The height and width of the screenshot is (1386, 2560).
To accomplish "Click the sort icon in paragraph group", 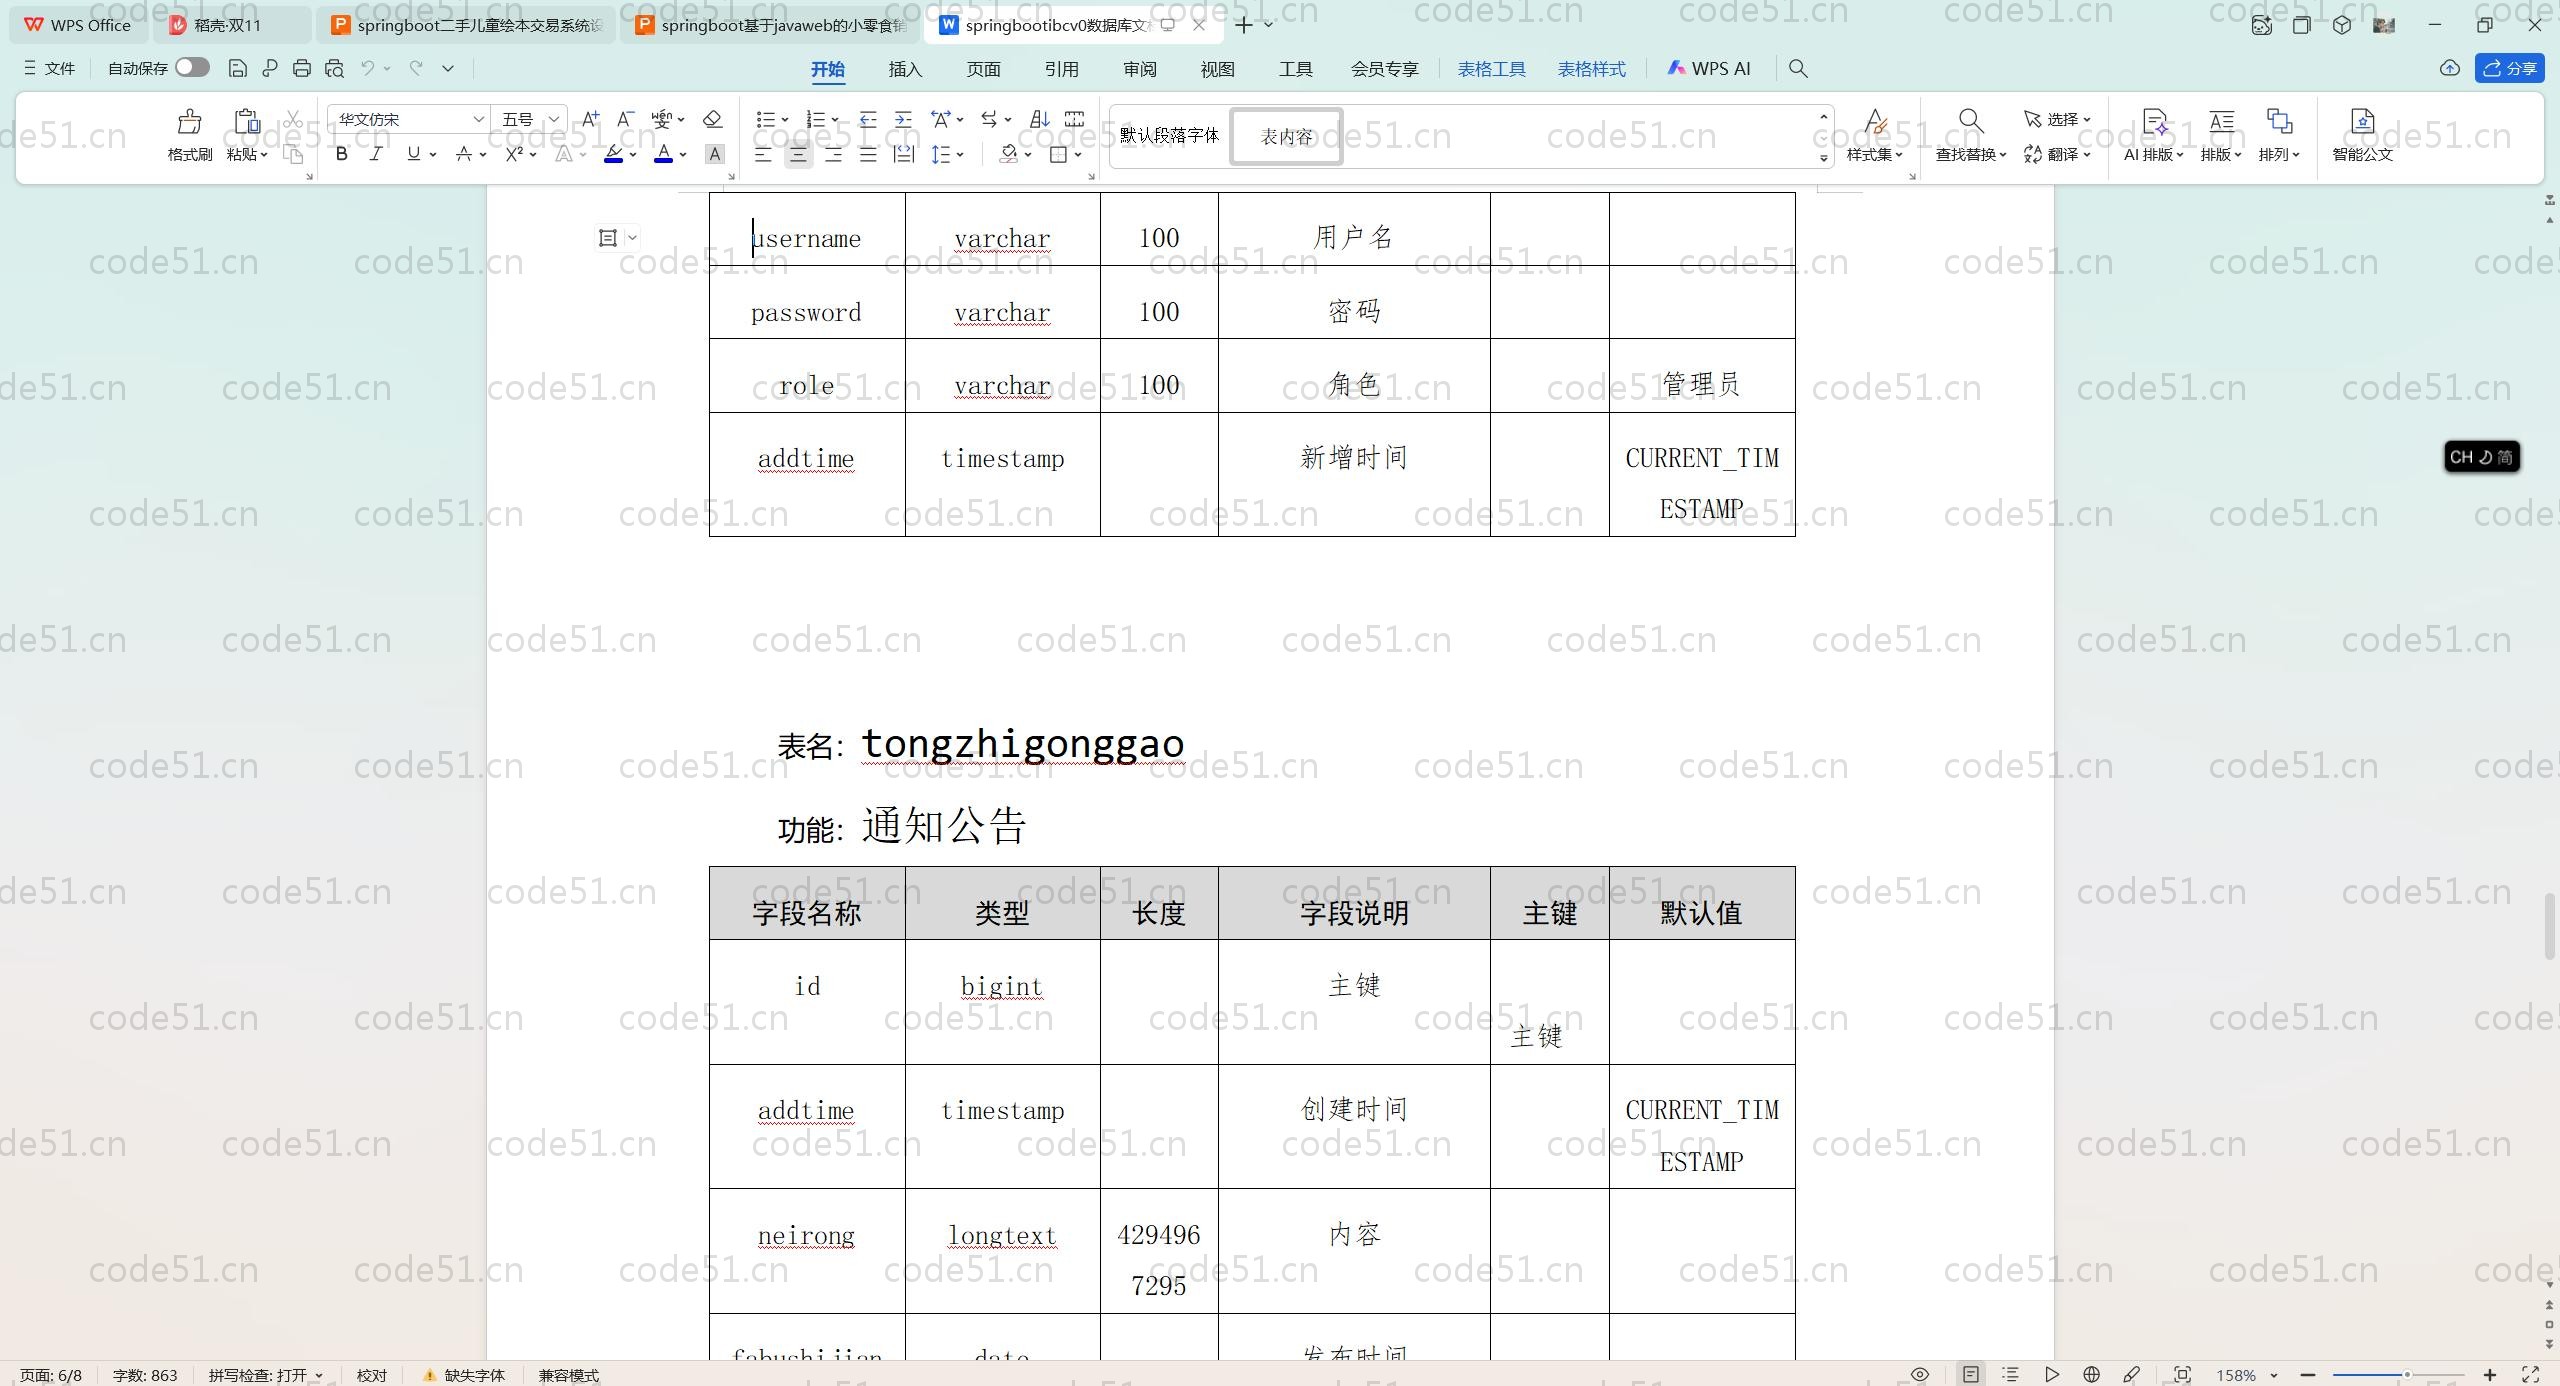I will pos(1039,119).
